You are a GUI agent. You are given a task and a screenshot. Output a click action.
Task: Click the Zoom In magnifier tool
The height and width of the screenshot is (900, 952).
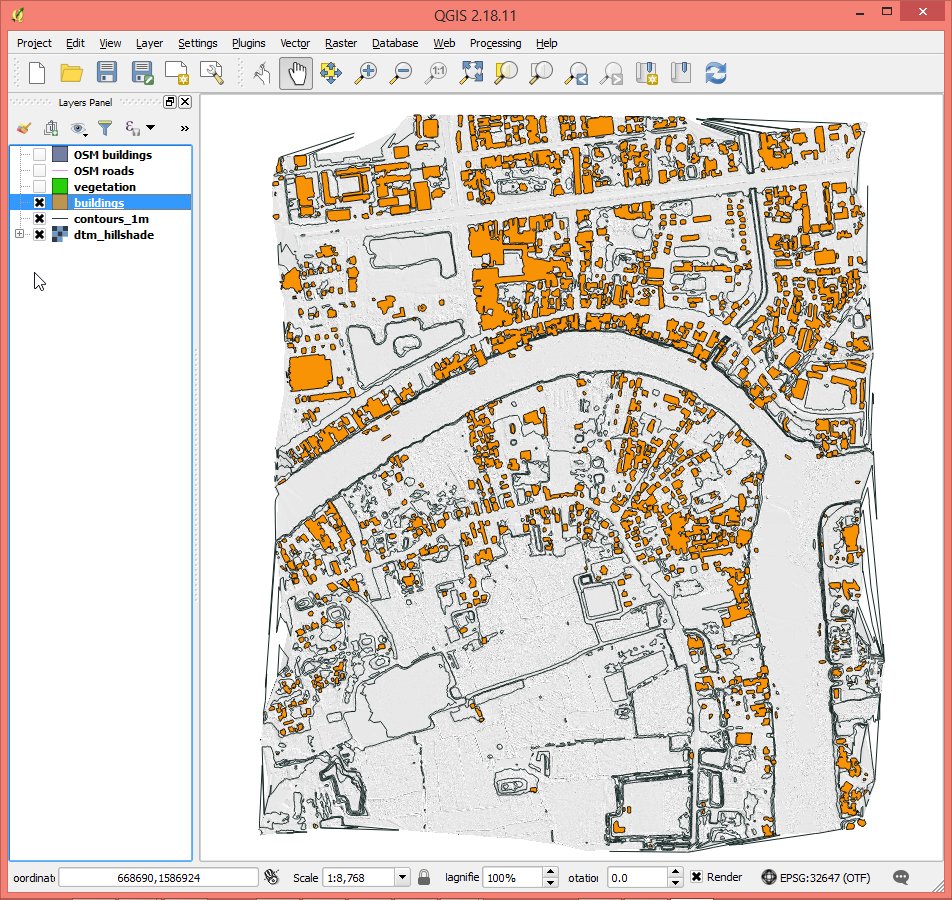tap(367, 73)
